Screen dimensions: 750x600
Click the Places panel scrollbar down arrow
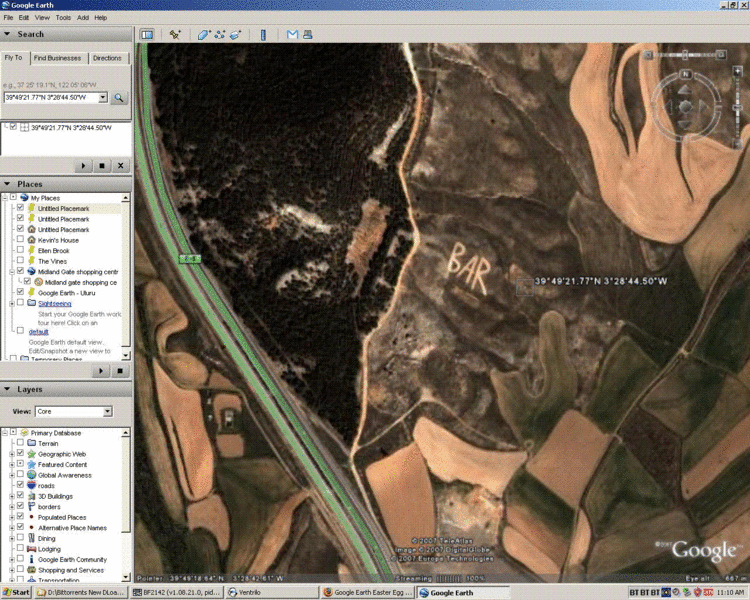pos(126,356)
